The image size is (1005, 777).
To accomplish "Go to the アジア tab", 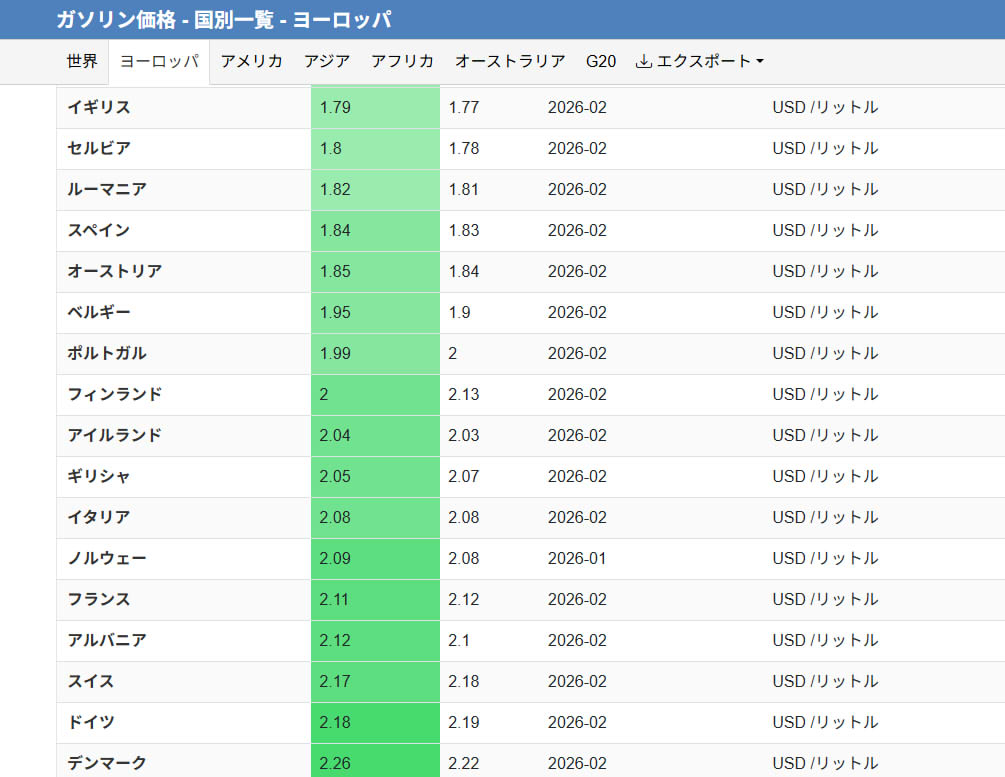I will [327, 61].
